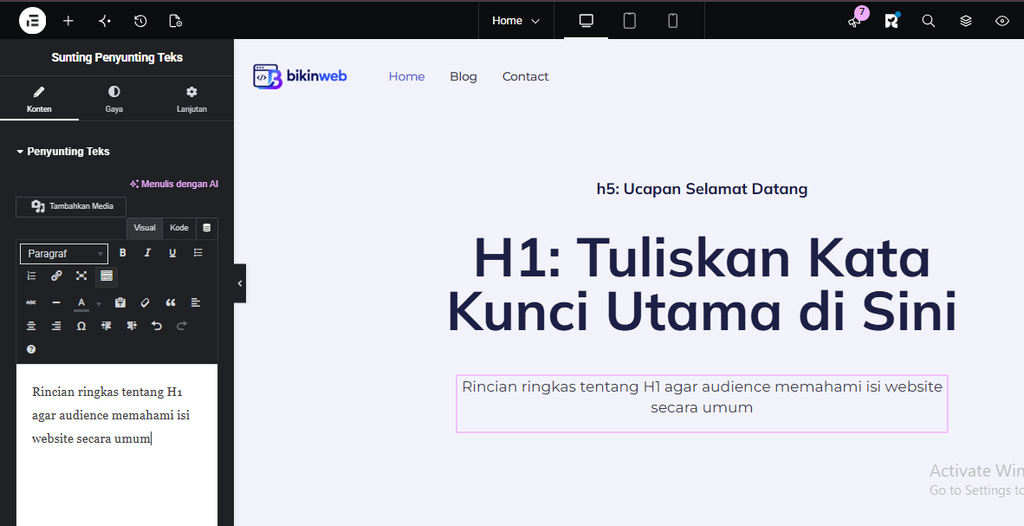The image size is (1024, 526).
Task: Open the What's New megaphone notifications
Action: pyautogui.click(x=855, y=21)
